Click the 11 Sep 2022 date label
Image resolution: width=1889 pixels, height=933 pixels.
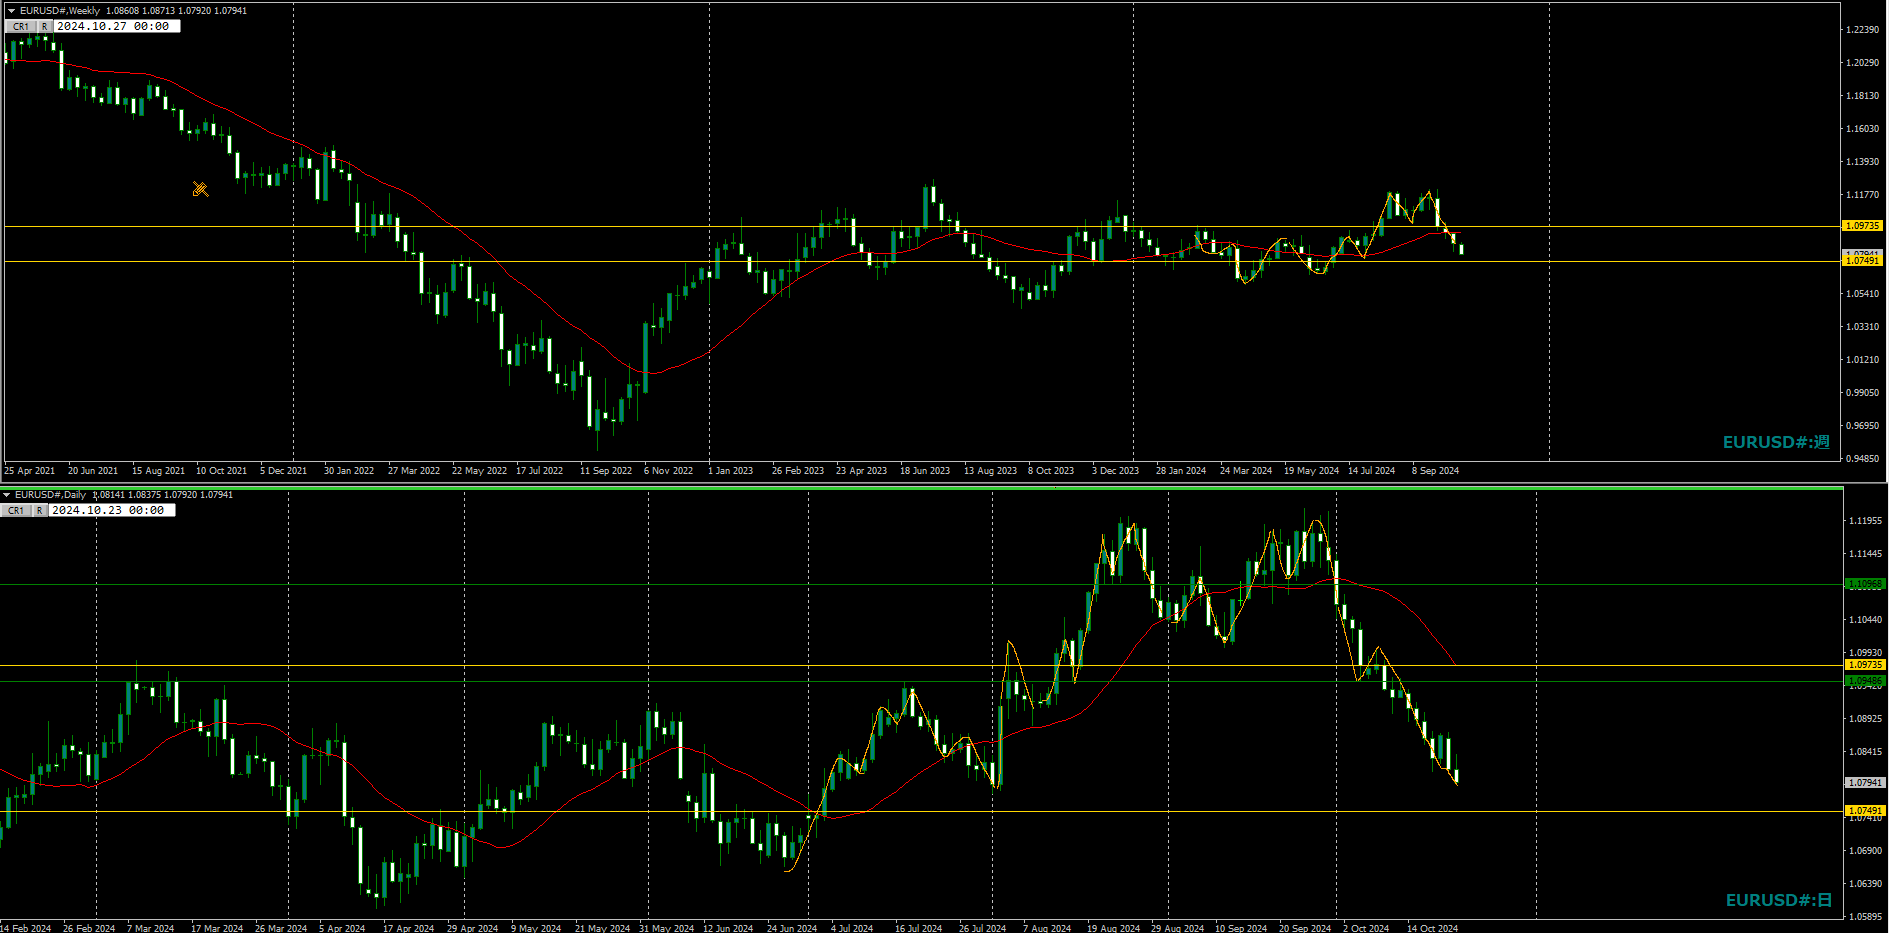pyautogui.click(x=606, y=471)
